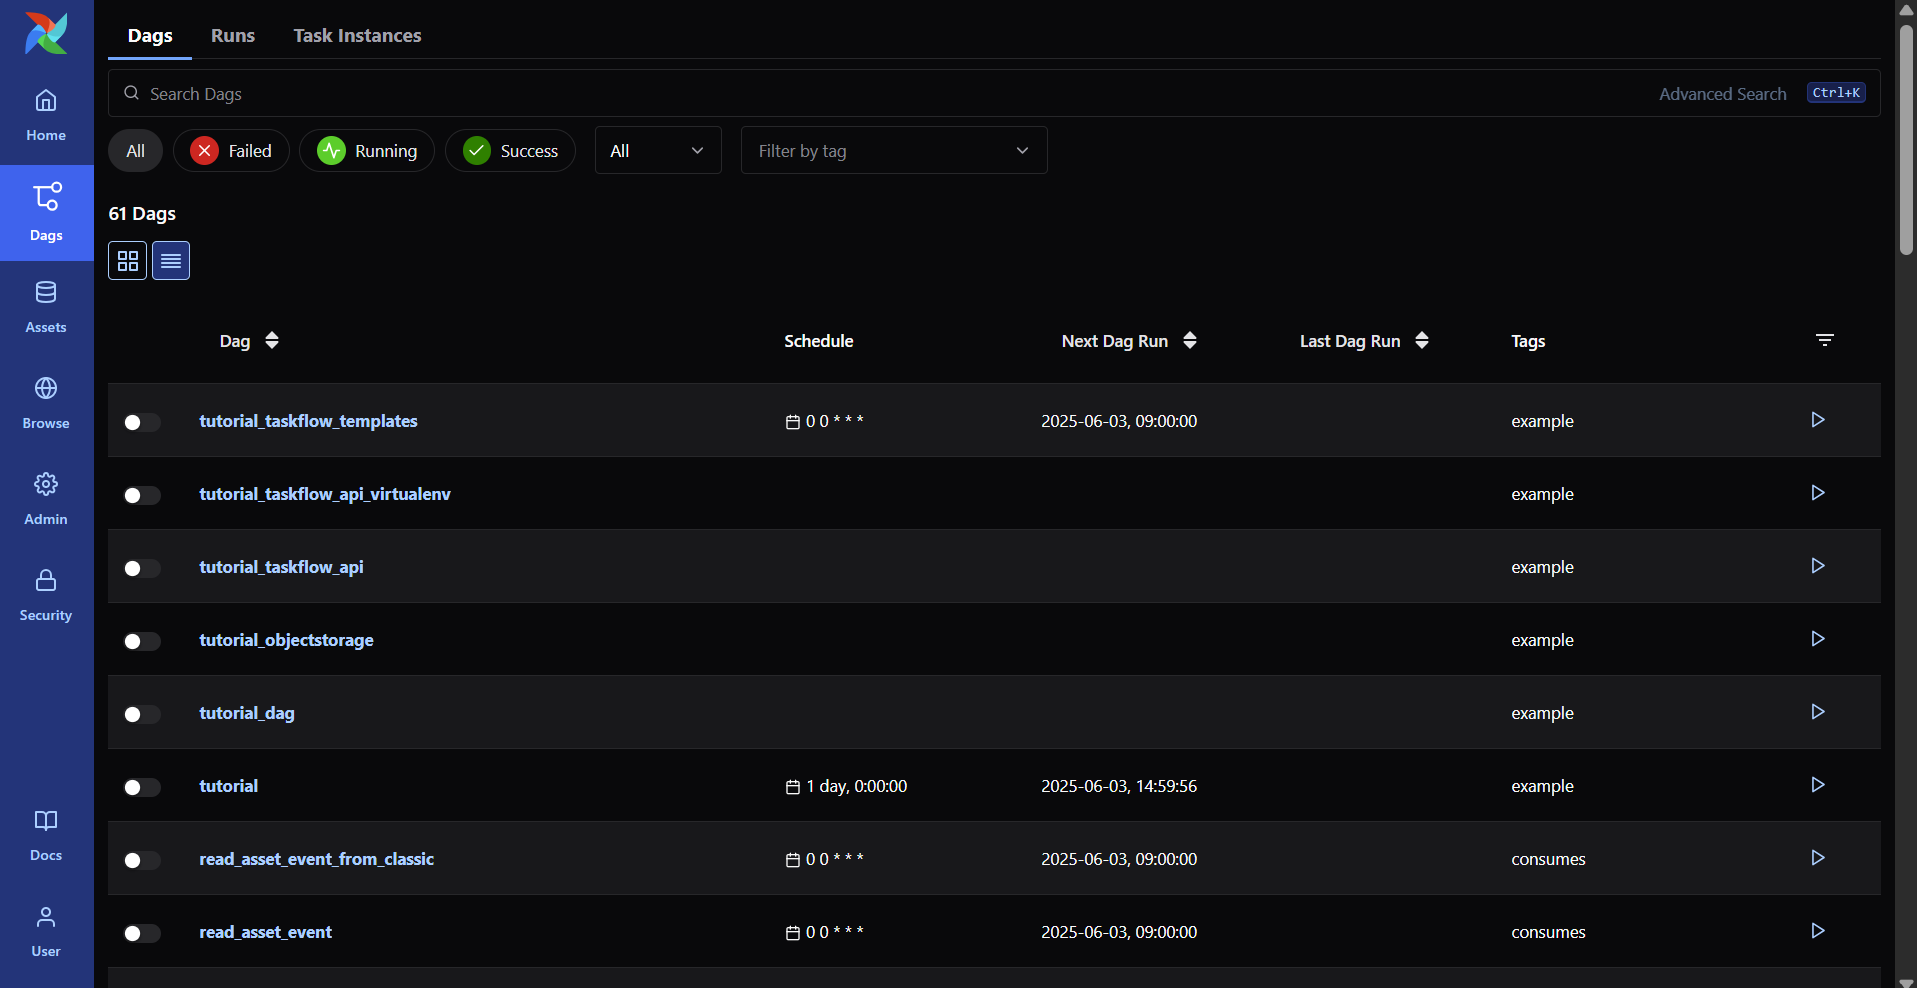Go to Home in sidebar
The height and width of the screenshot is (988, 1917).
click(46, 116)
